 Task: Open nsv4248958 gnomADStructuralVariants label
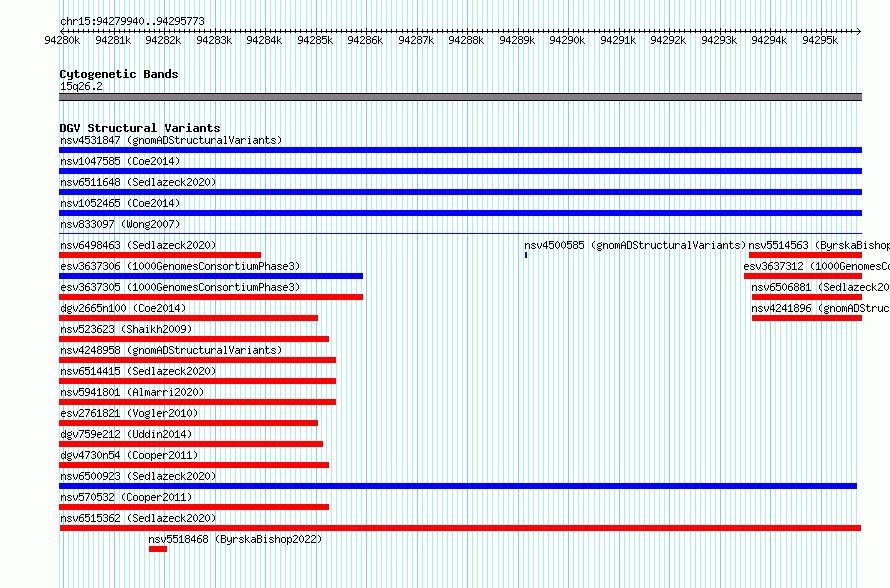click(171, 350)
